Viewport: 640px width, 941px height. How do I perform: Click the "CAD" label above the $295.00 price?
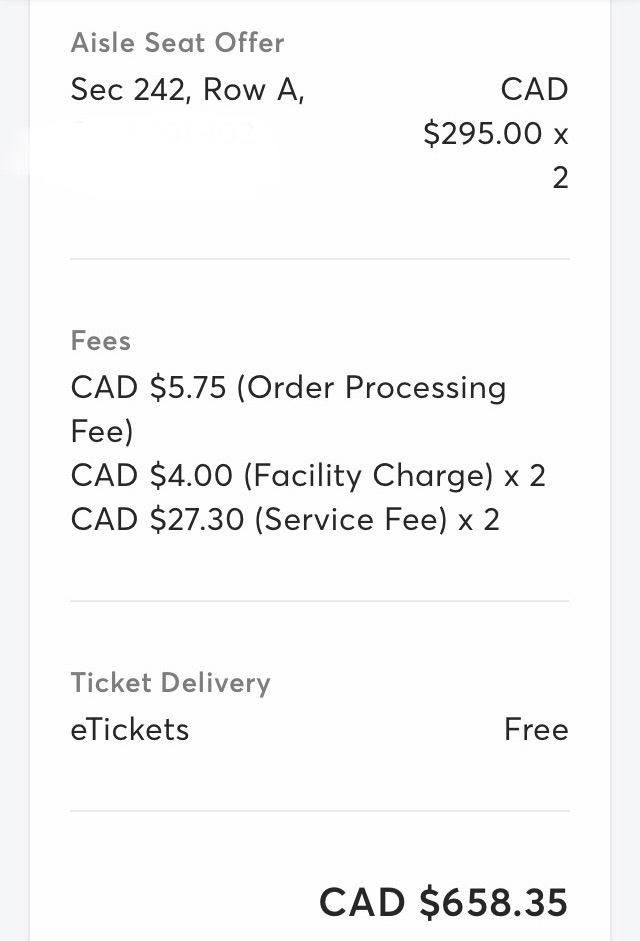(x=534, y=90)
